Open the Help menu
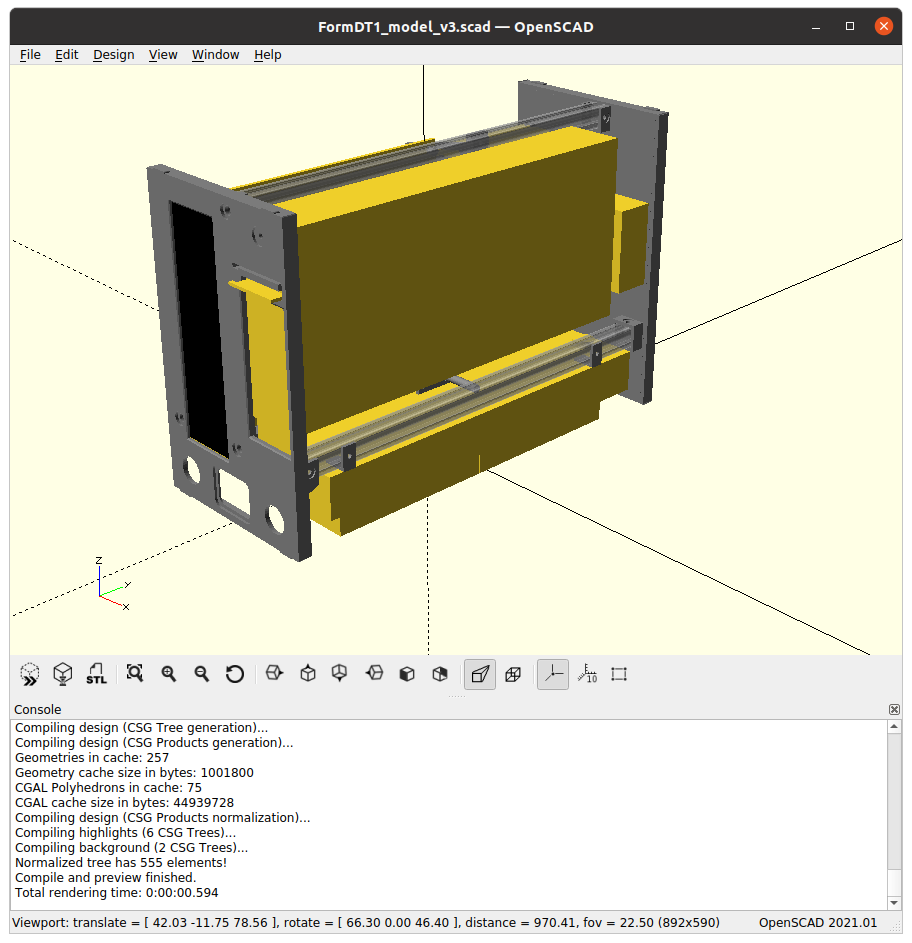This screenshot has width=912, height=943. [268, 55]
